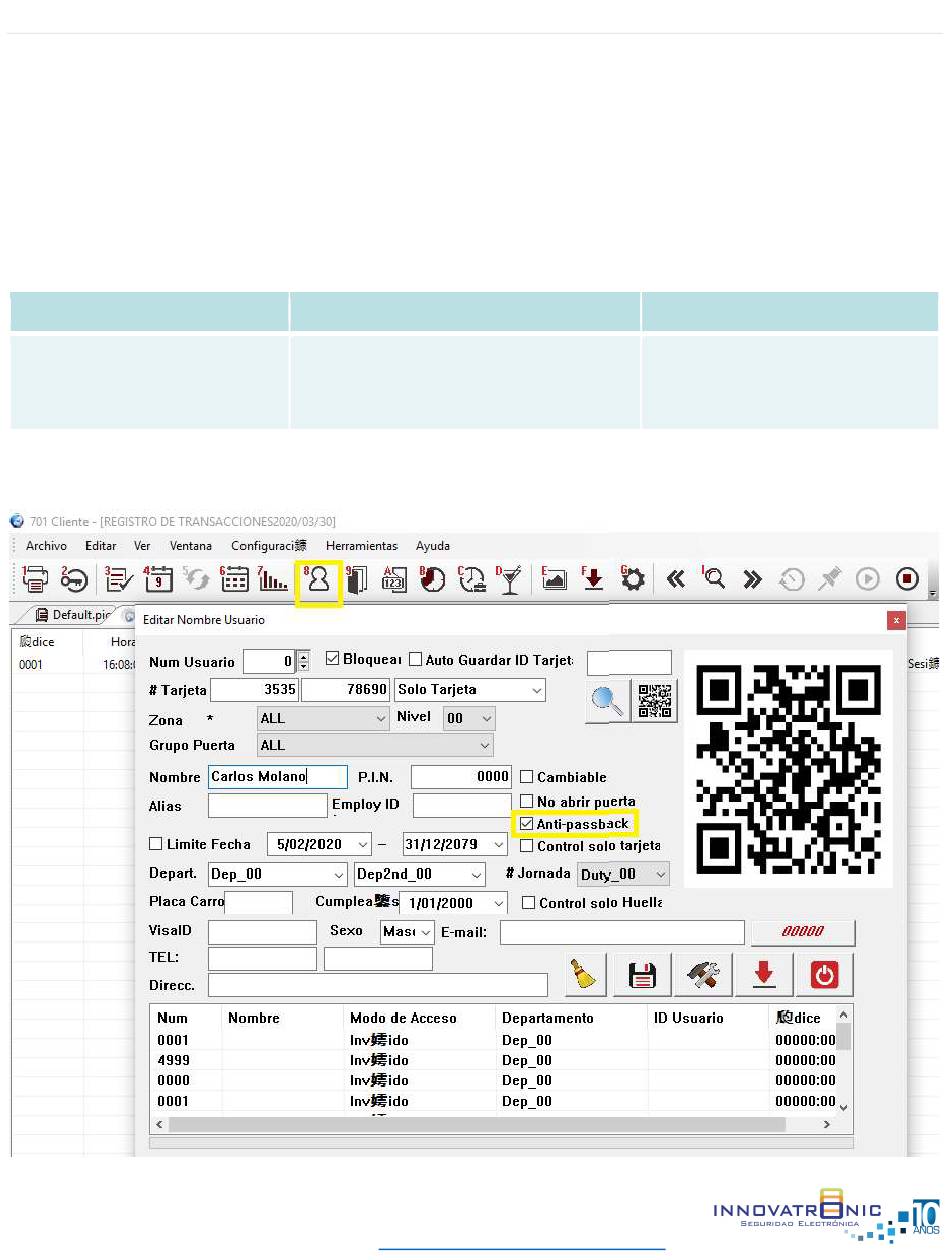Click the picture icon labeled E
950x1260 pixels.
click(x=554, y=580)
